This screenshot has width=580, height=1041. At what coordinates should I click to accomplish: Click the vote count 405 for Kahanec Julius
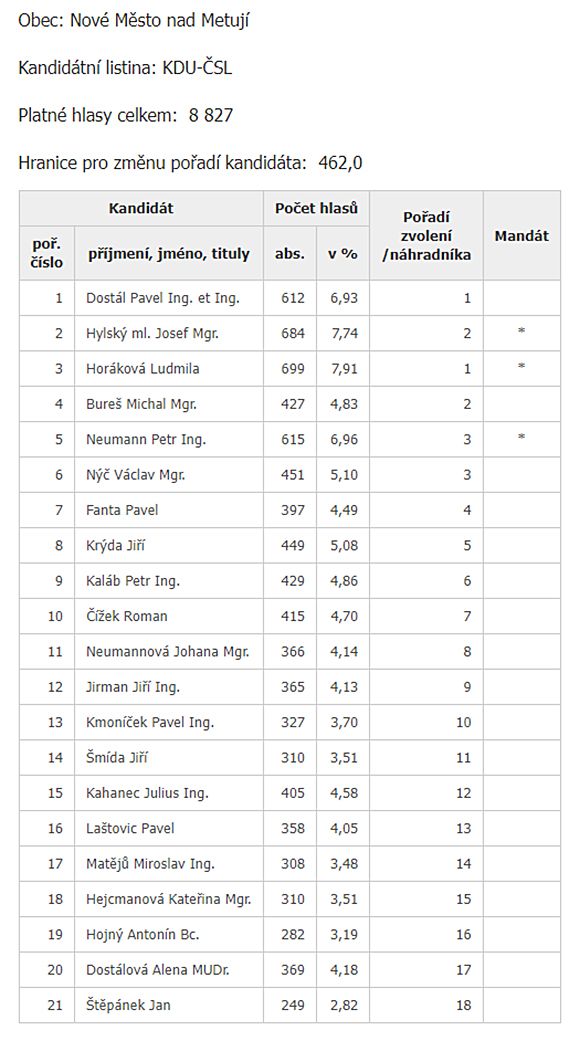tap(293, 793)
